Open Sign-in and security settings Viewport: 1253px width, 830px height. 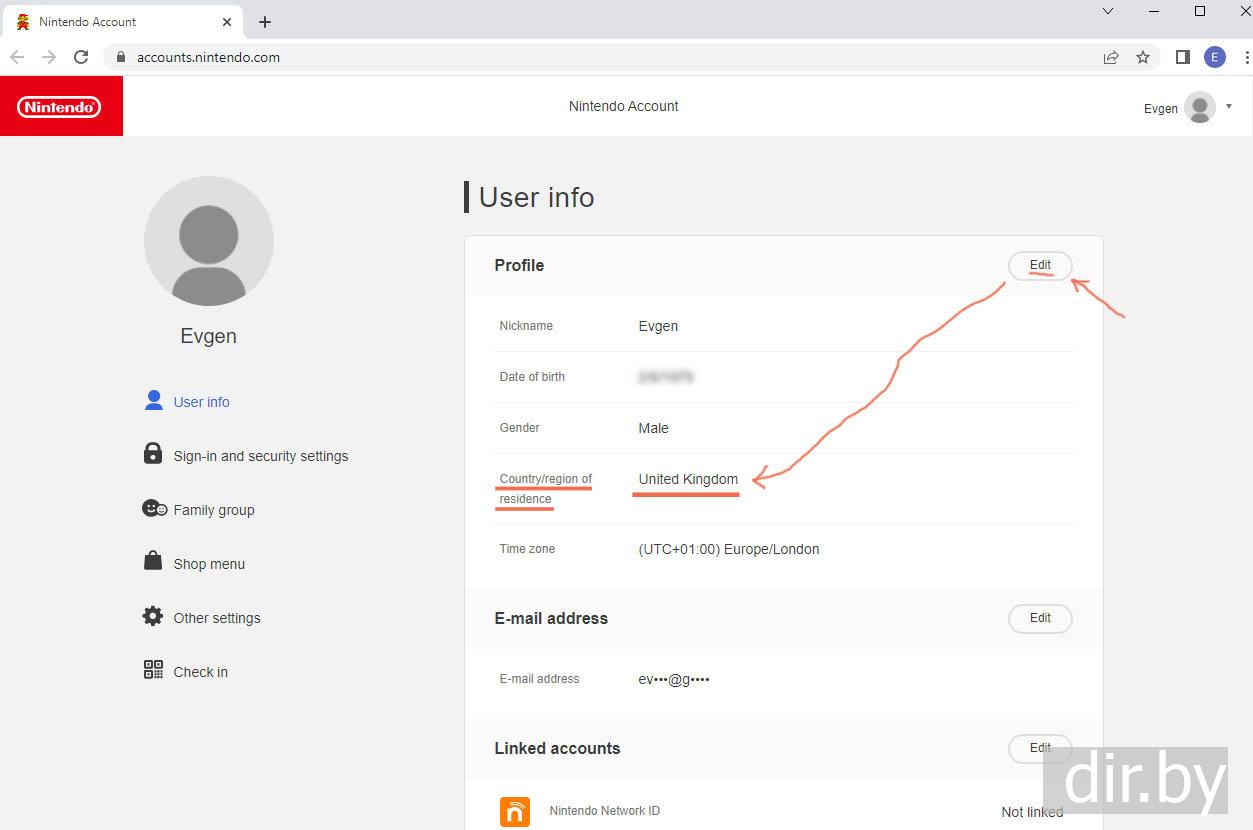click(260, 456)
